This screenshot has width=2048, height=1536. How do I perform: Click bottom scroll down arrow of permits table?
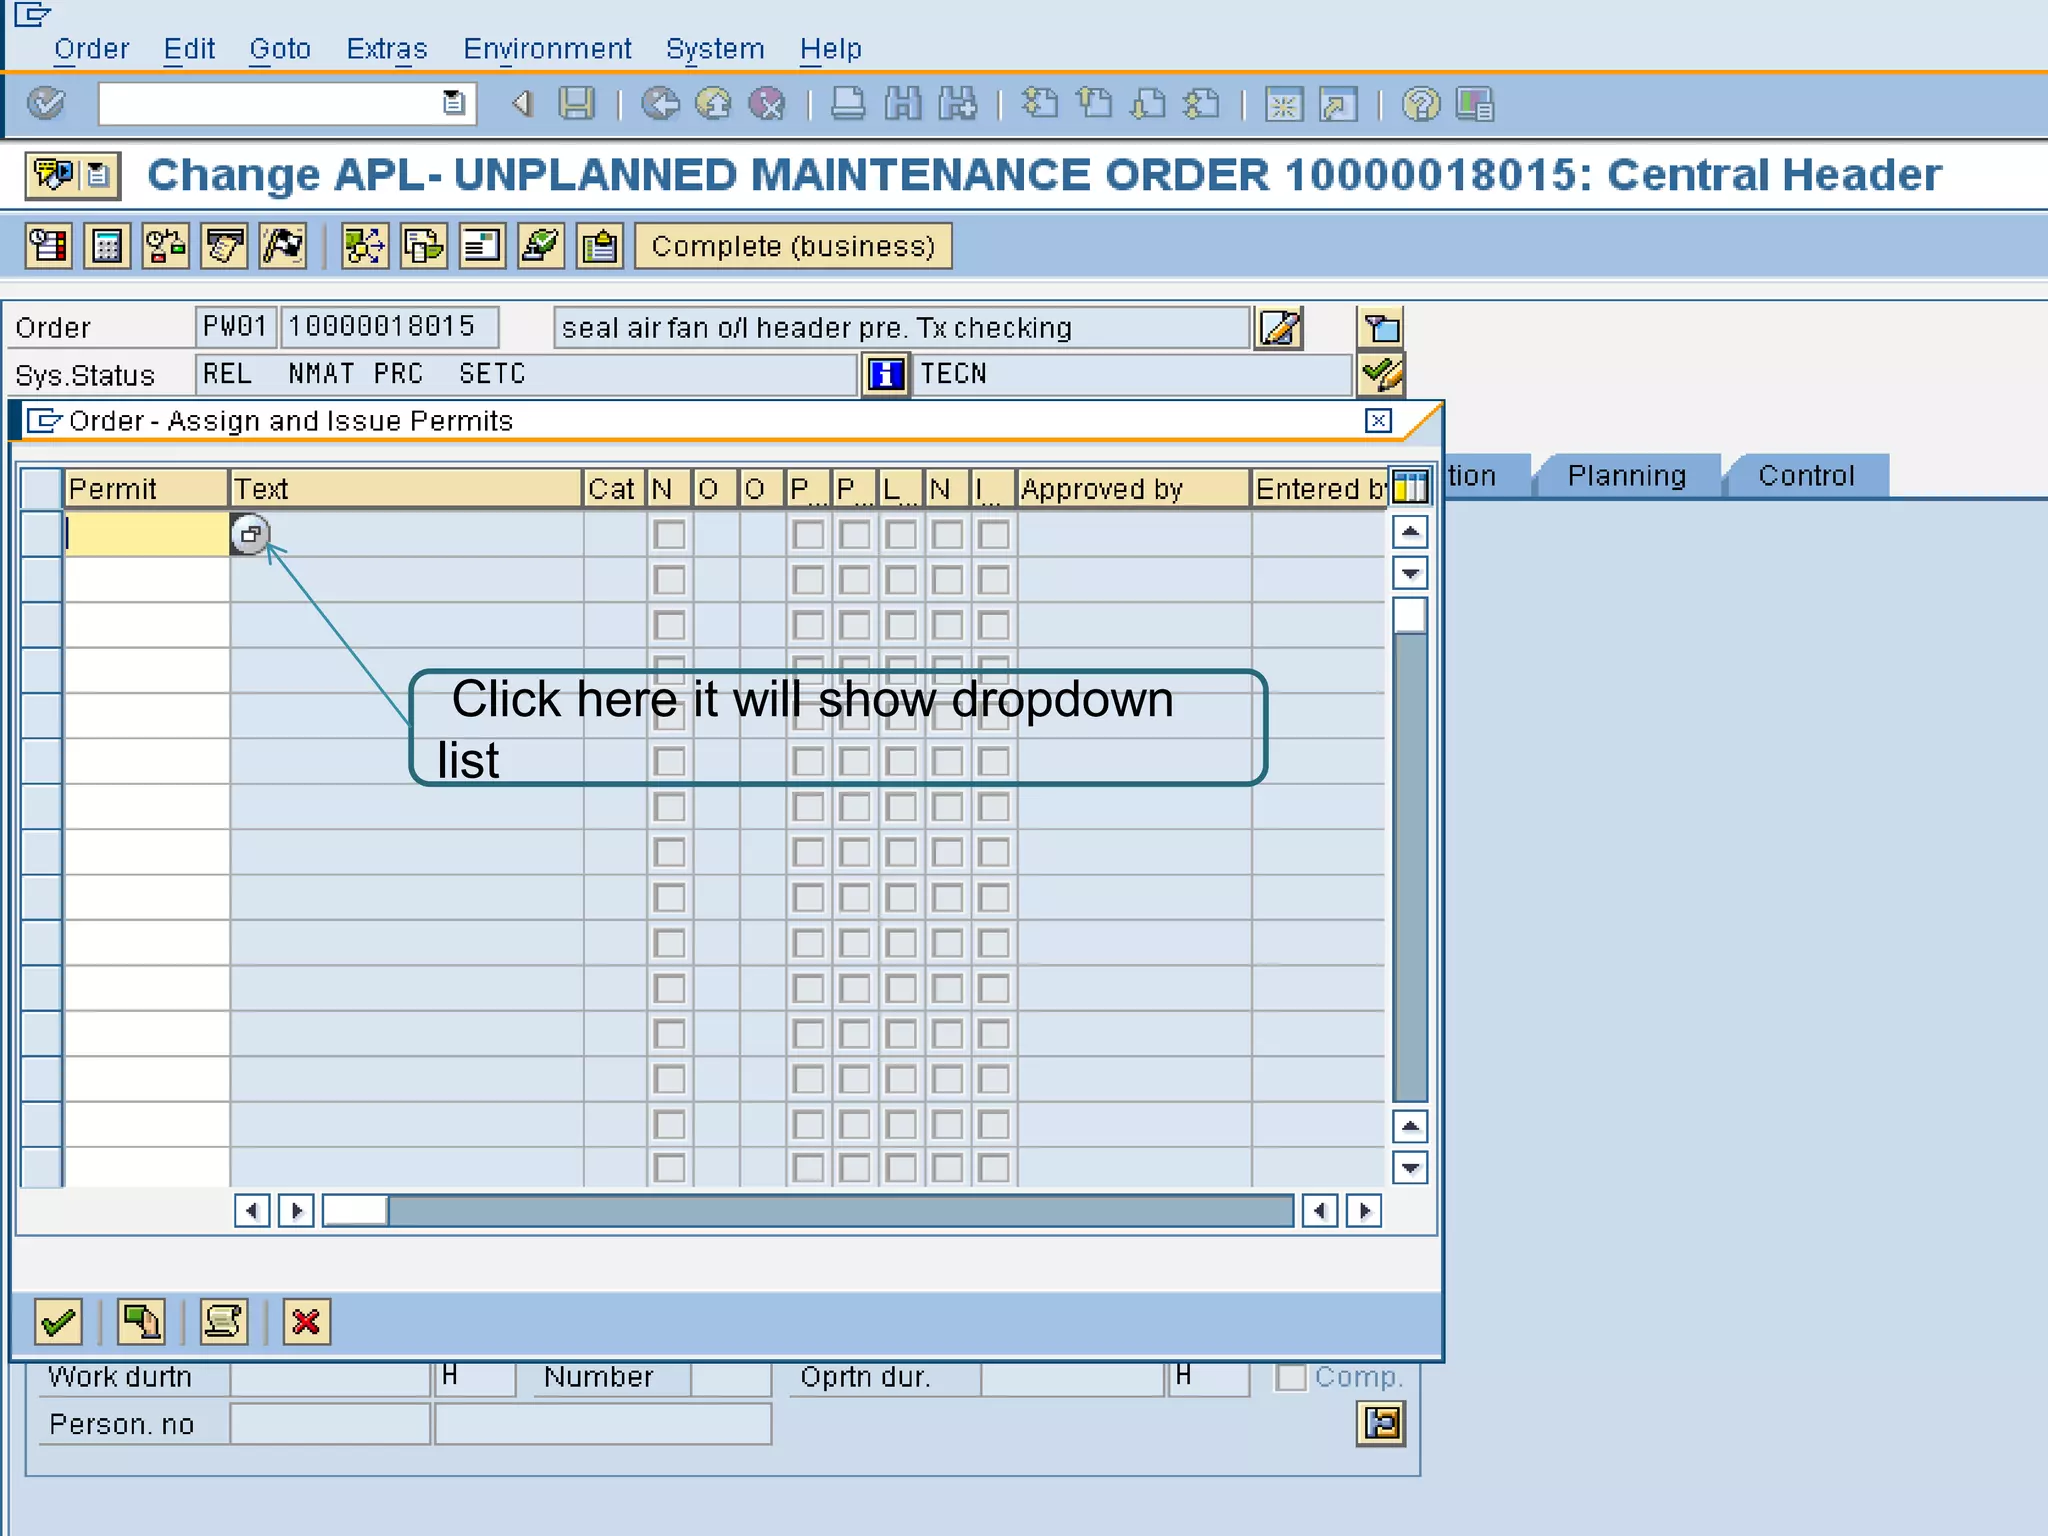[1410, 1167]
